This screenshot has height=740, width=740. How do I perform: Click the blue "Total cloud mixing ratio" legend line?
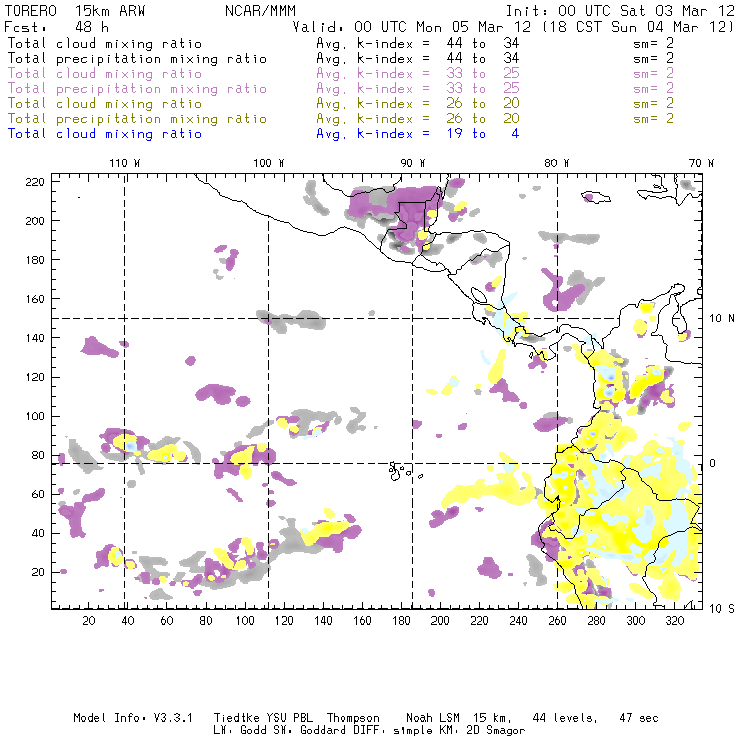[x=105, y=134]
